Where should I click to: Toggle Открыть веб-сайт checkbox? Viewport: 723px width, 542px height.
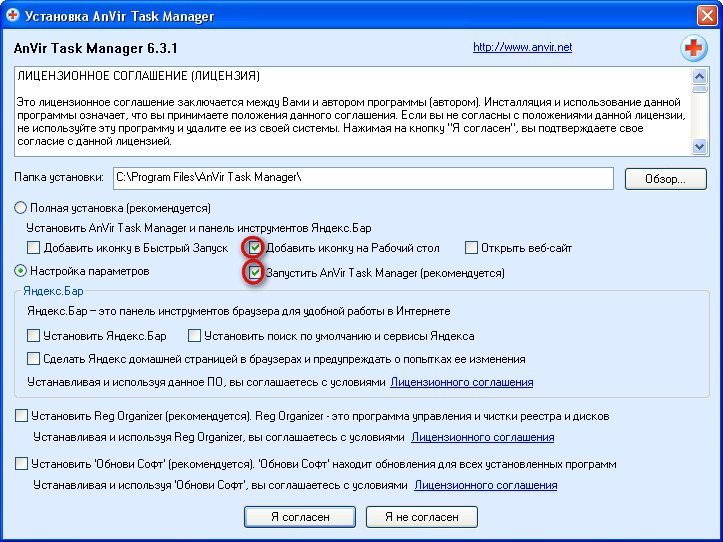(472, 247)
